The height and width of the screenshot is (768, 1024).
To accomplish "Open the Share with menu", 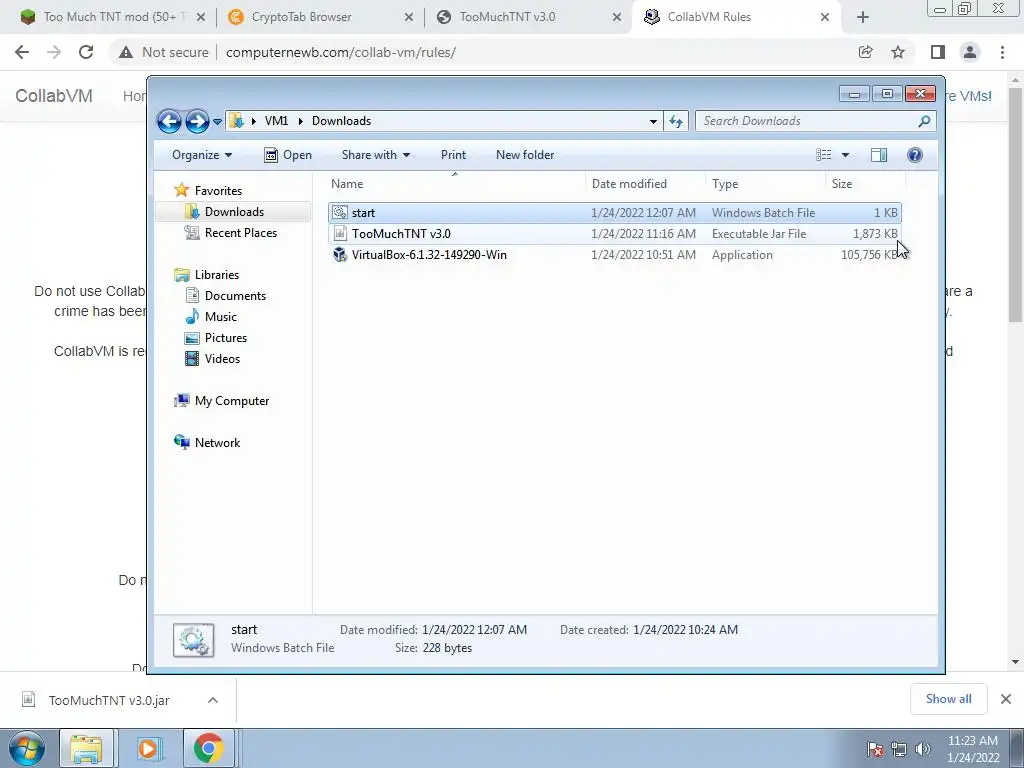I will pos(376,155).
